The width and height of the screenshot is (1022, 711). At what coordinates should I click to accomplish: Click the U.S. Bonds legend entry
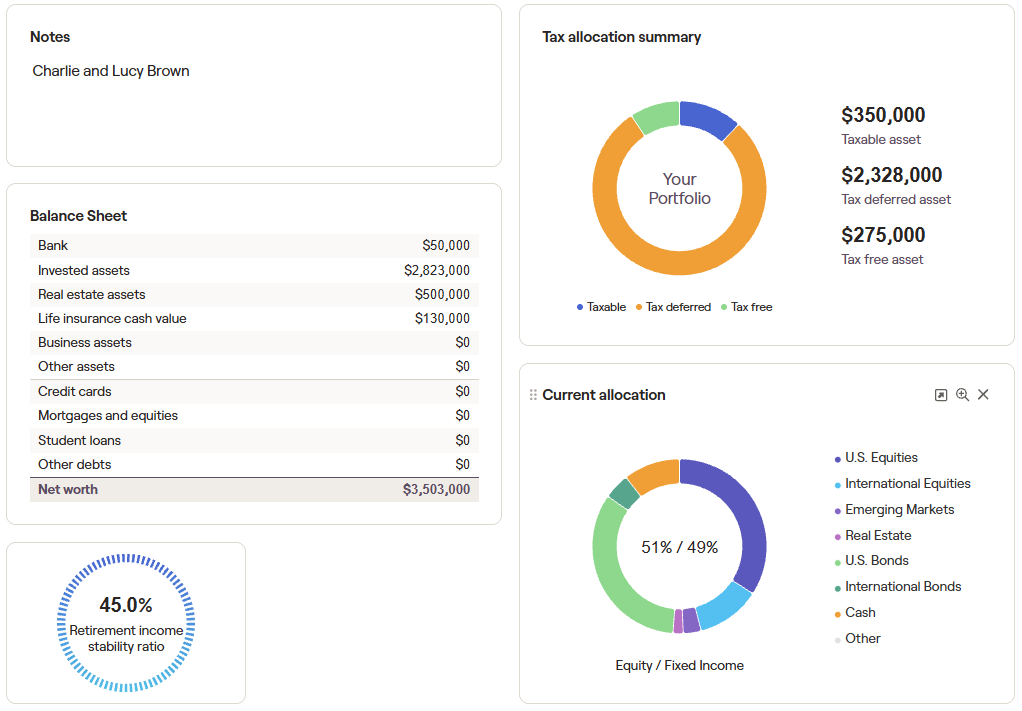[876, 561]
